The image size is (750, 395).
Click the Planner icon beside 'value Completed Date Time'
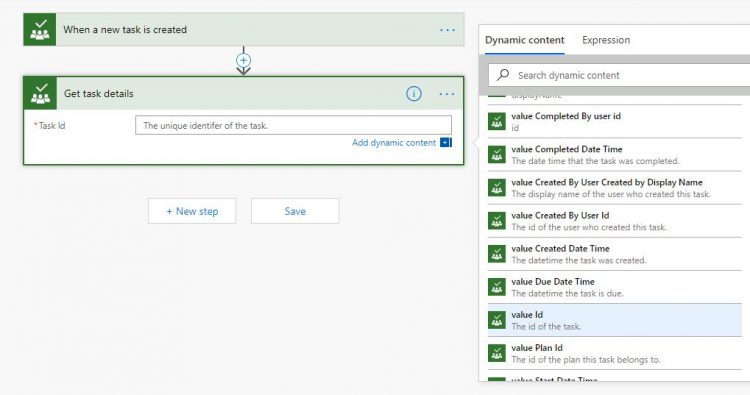(497, 154)
